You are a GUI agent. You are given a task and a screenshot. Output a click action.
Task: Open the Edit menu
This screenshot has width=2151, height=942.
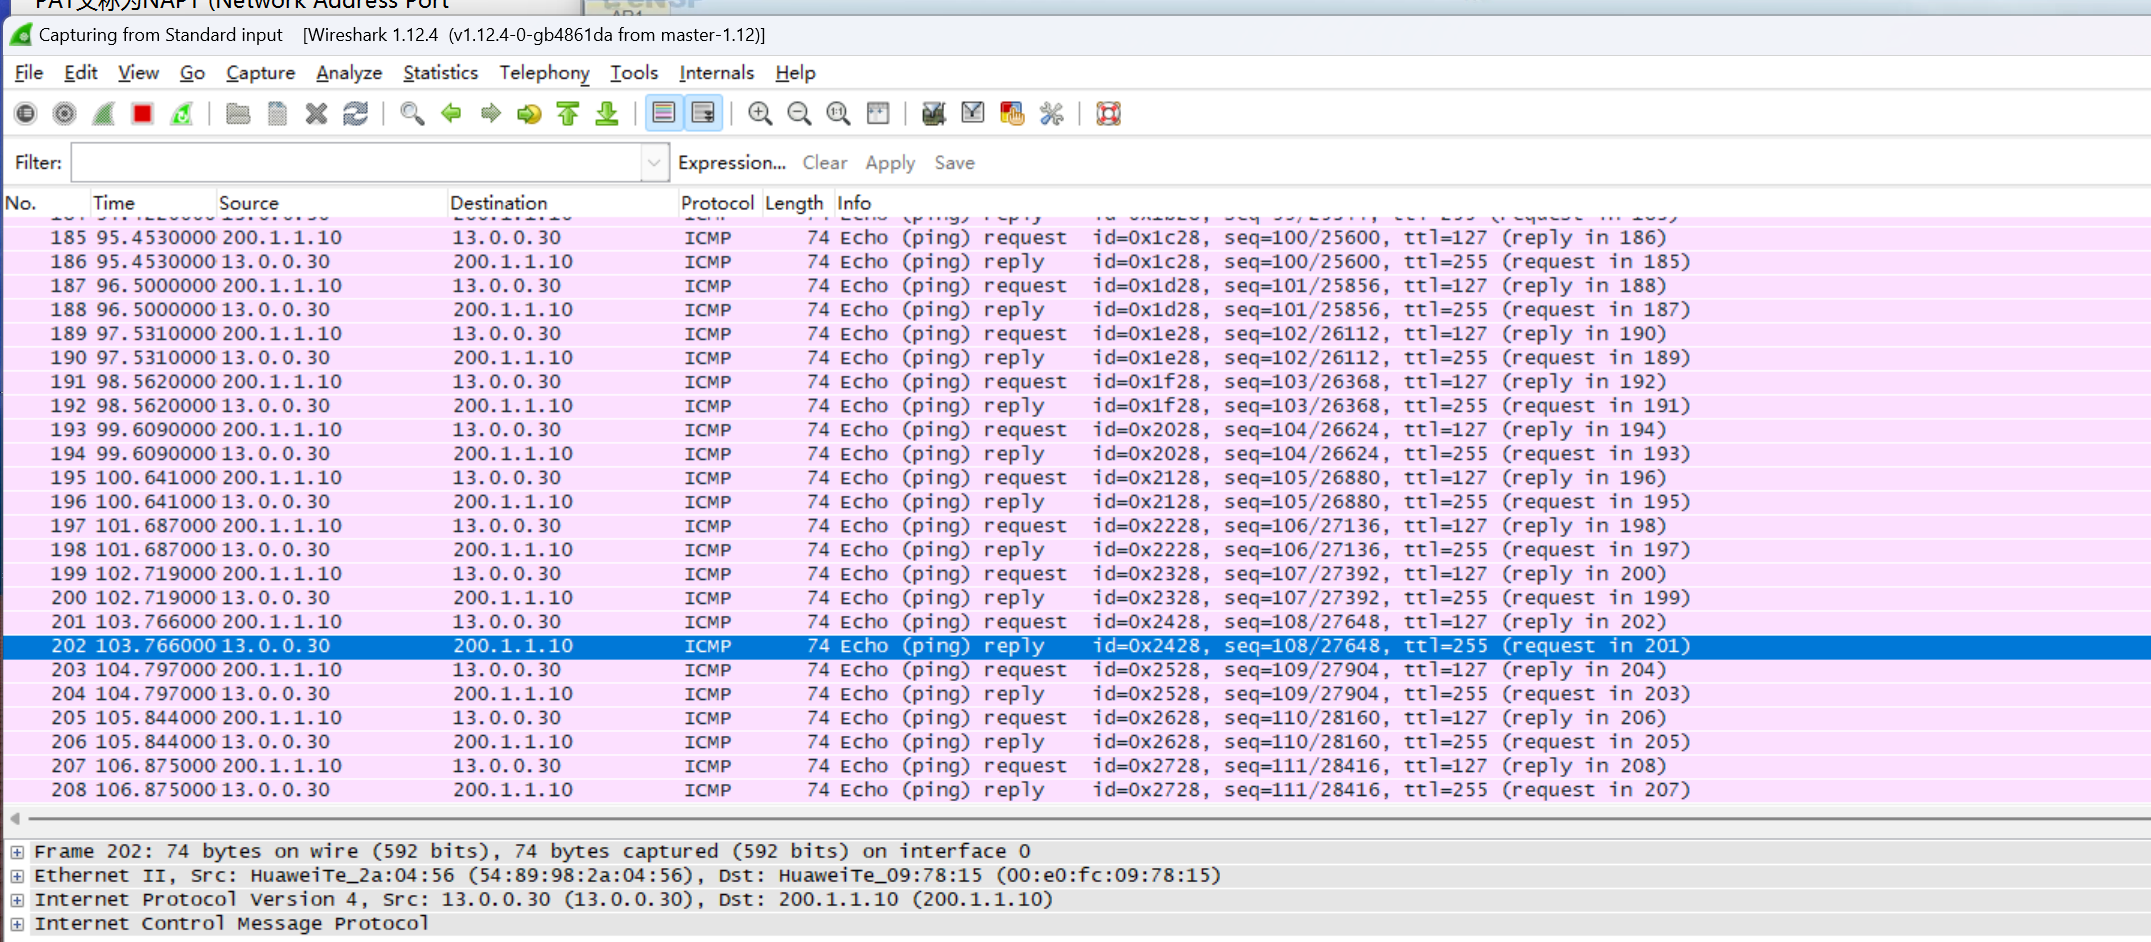coord(80,73)
